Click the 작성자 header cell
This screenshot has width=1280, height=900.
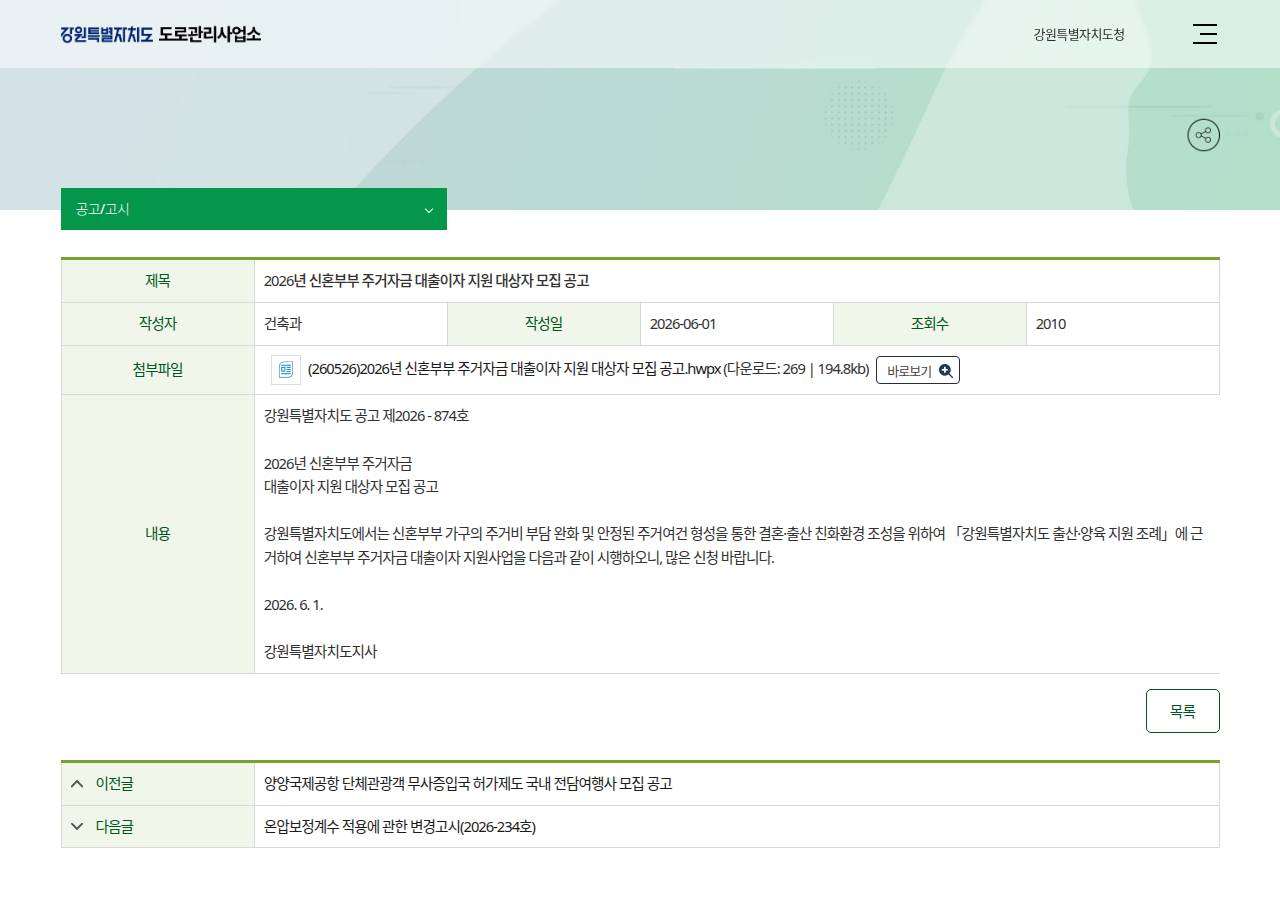(x=158, y=324)
